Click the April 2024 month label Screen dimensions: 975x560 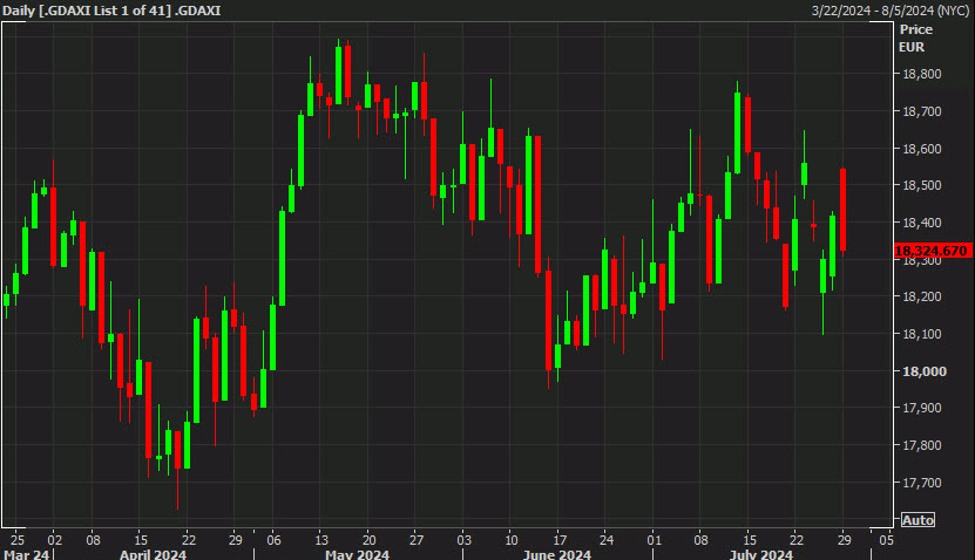click(x=153, y=554)
